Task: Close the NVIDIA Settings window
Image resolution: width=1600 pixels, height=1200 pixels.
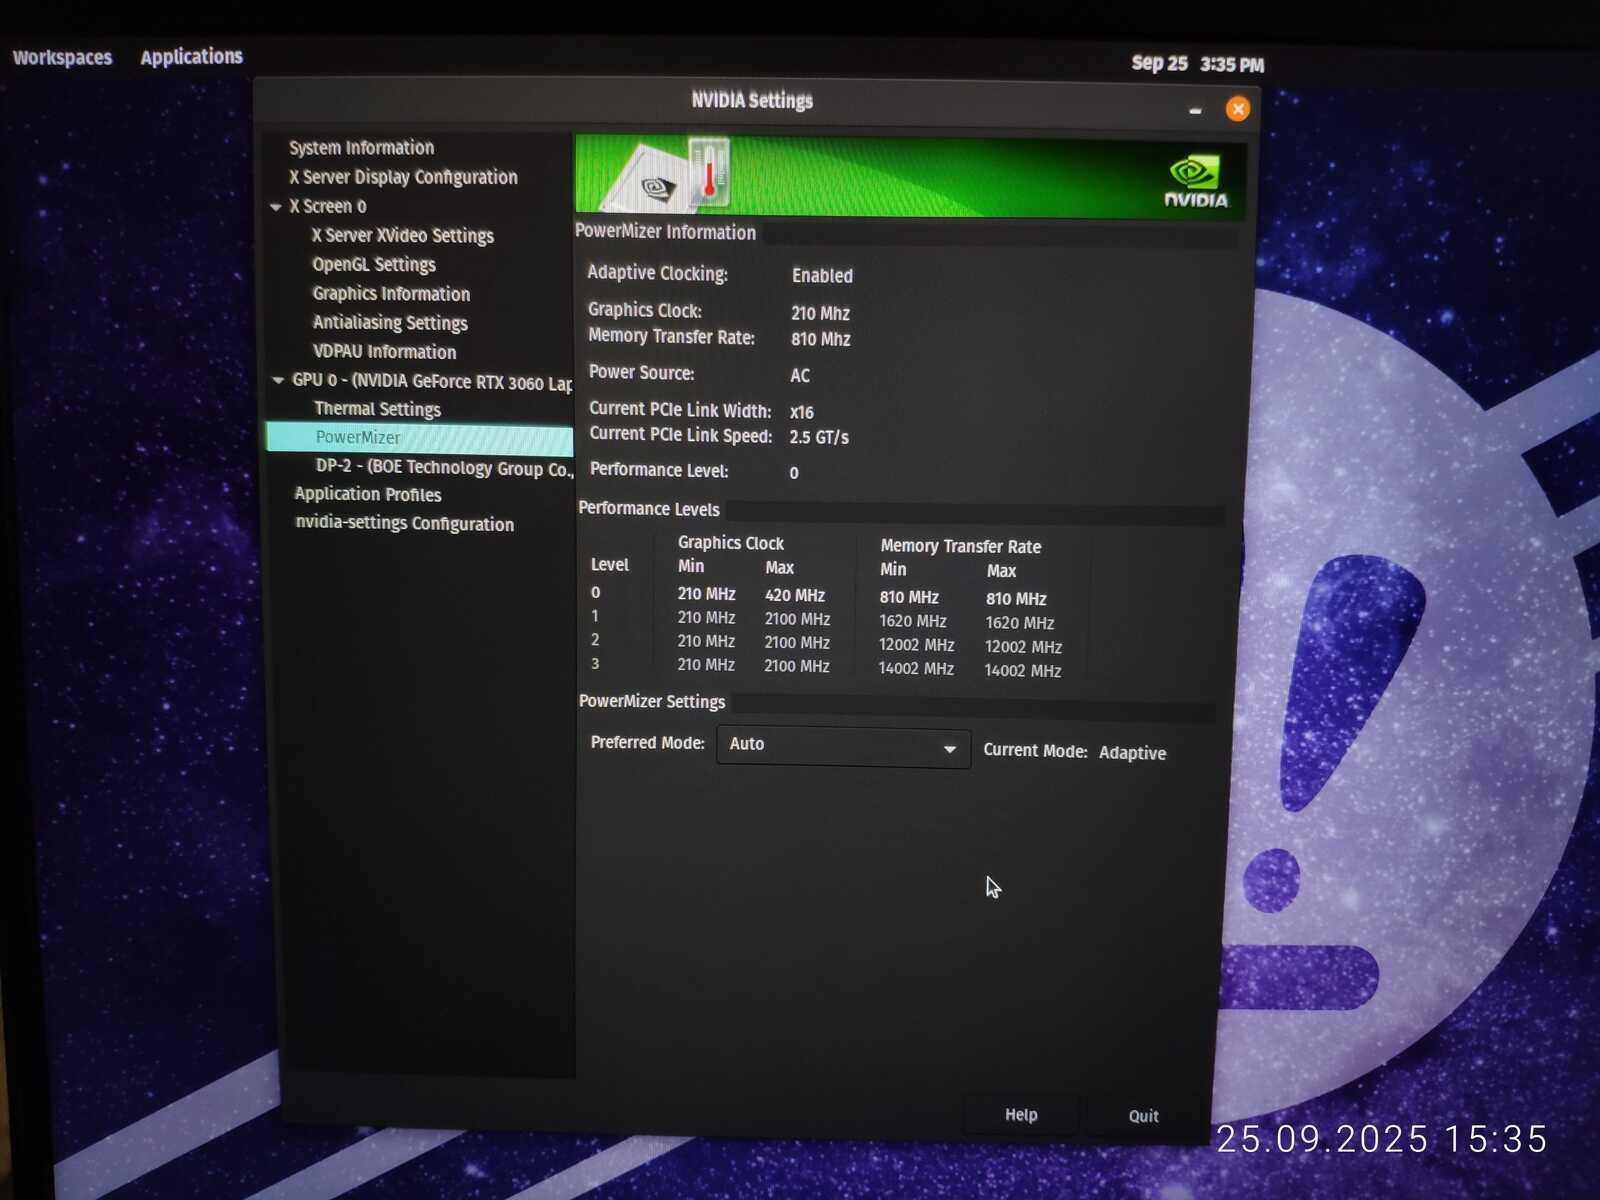Action: 1237,109
